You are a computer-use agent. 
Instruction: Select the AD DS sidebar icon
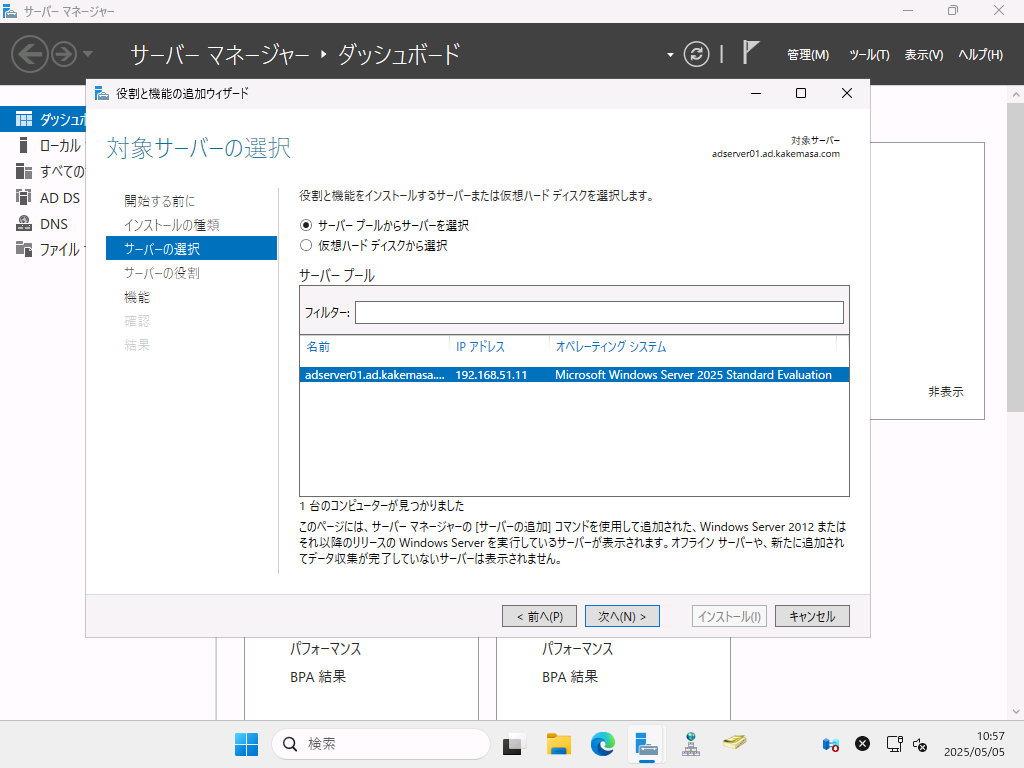[24, 197]
